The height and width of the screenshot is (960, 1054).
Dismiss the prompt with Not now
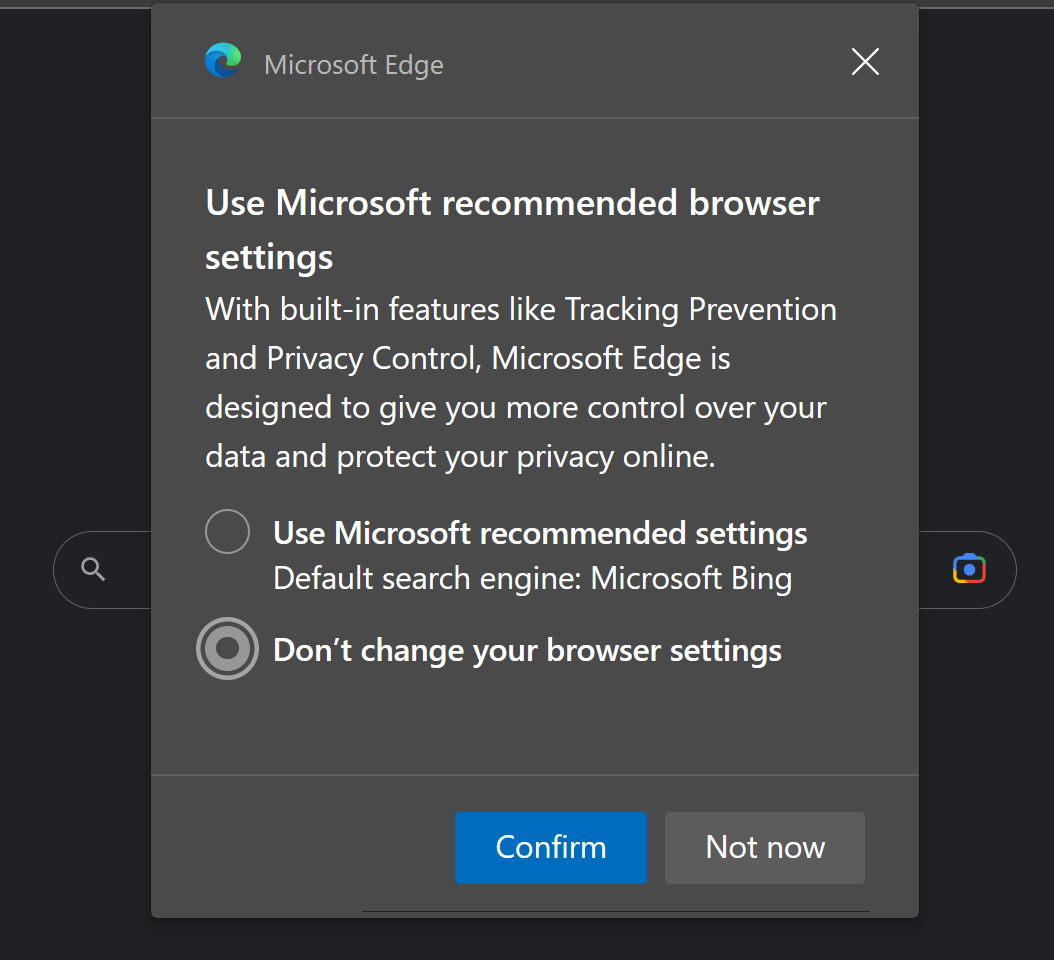[764, 847]
